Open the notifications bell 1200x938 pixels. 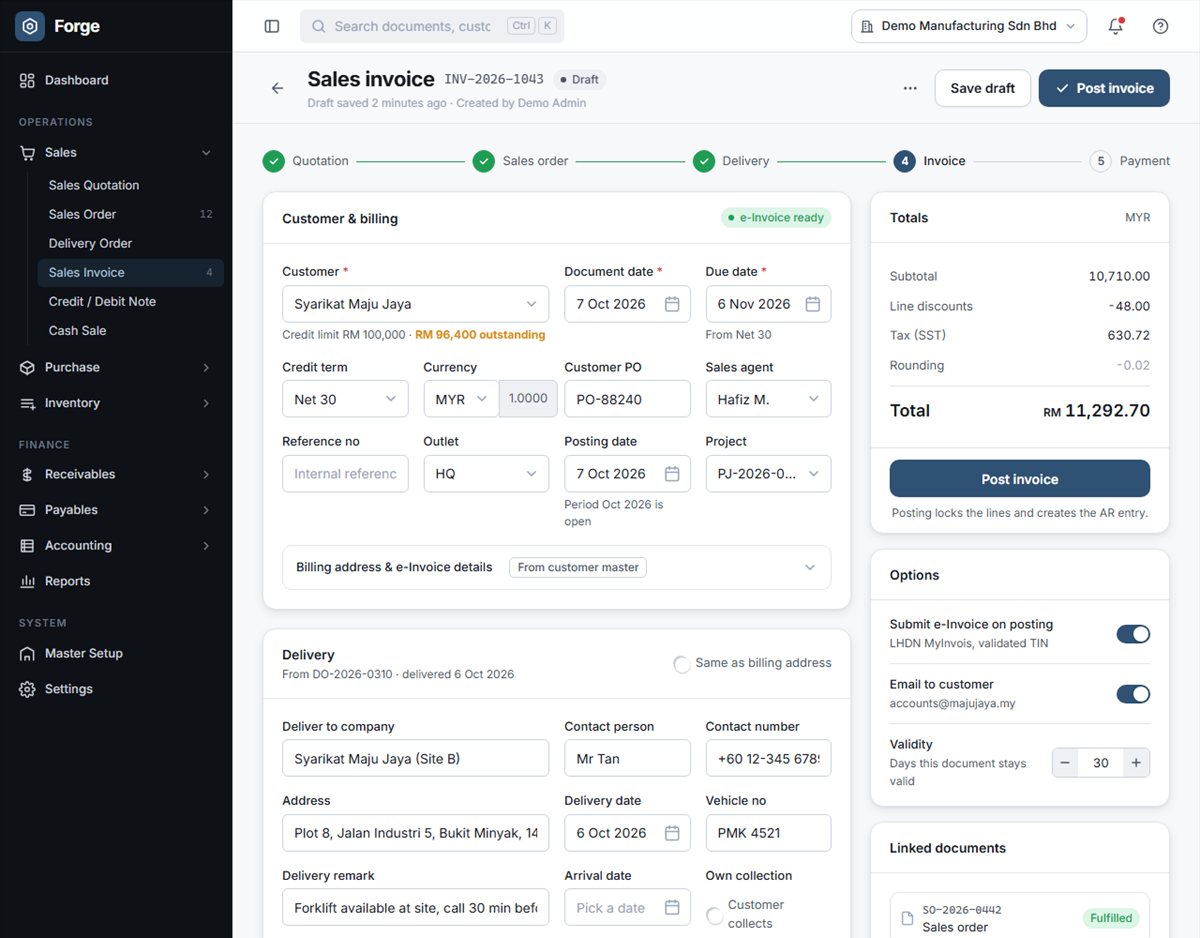(x=1116, y=26)
